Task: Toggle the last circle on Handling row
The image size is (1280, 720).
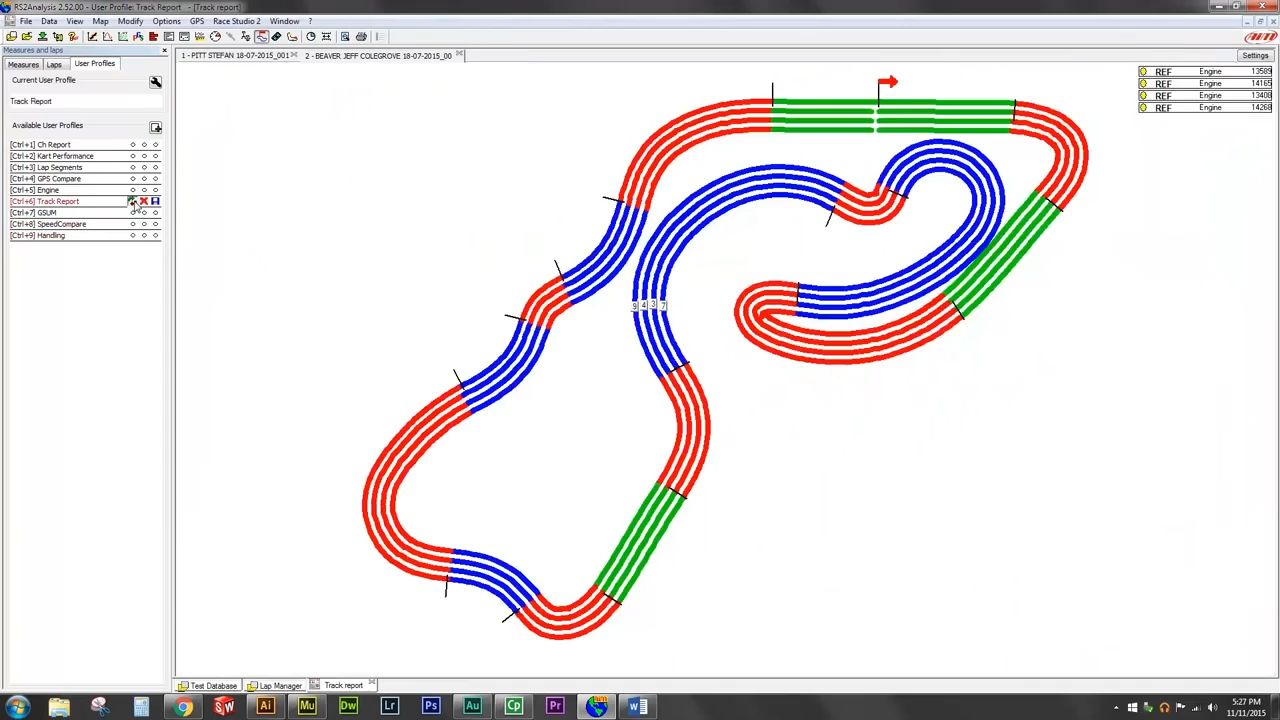Action: coord(155,236)
